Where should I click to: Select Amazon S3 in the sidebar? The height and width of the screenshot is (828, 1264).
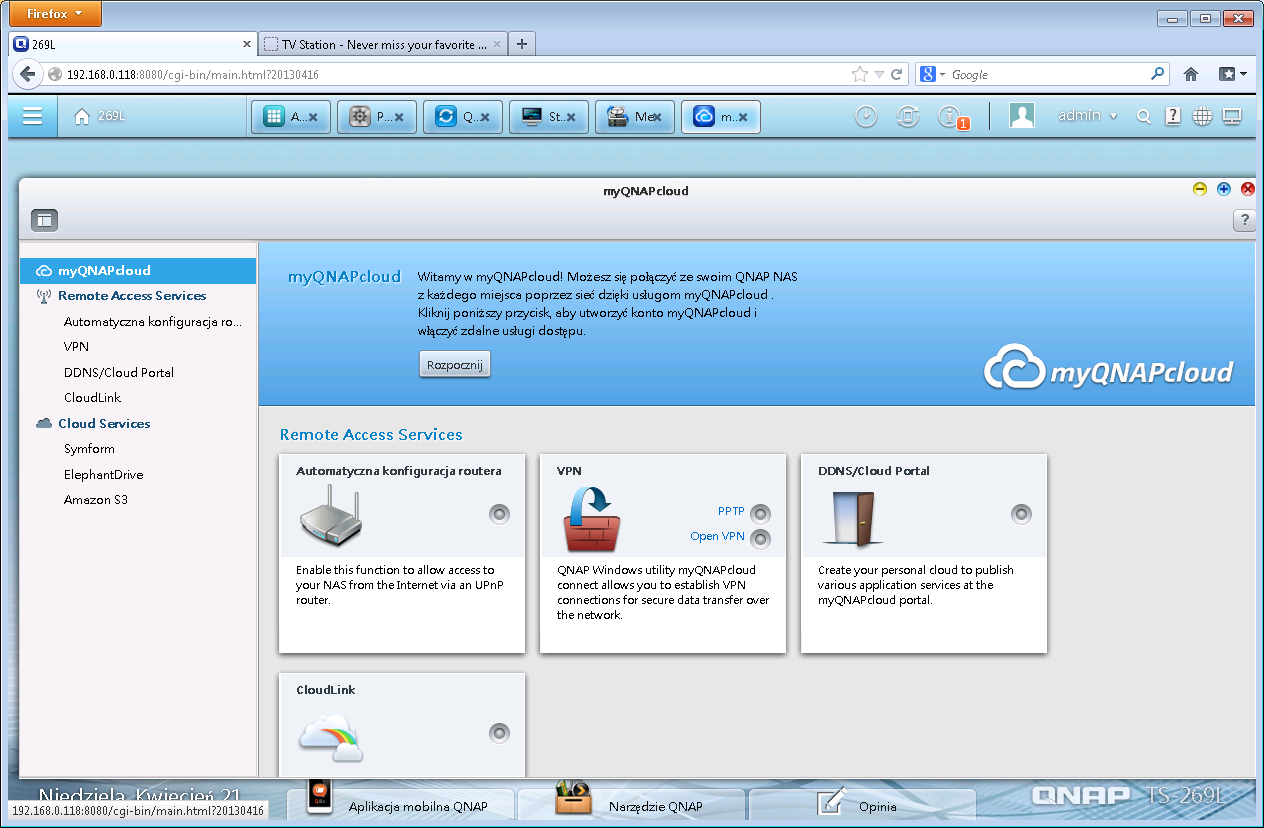point(96,500)
